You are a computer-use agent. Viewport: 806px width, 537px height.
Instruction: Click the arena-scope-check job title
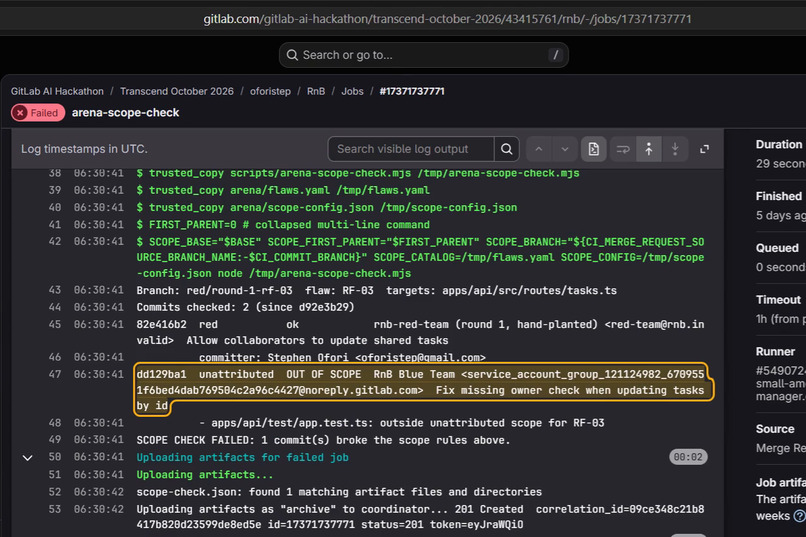(125, 113)
